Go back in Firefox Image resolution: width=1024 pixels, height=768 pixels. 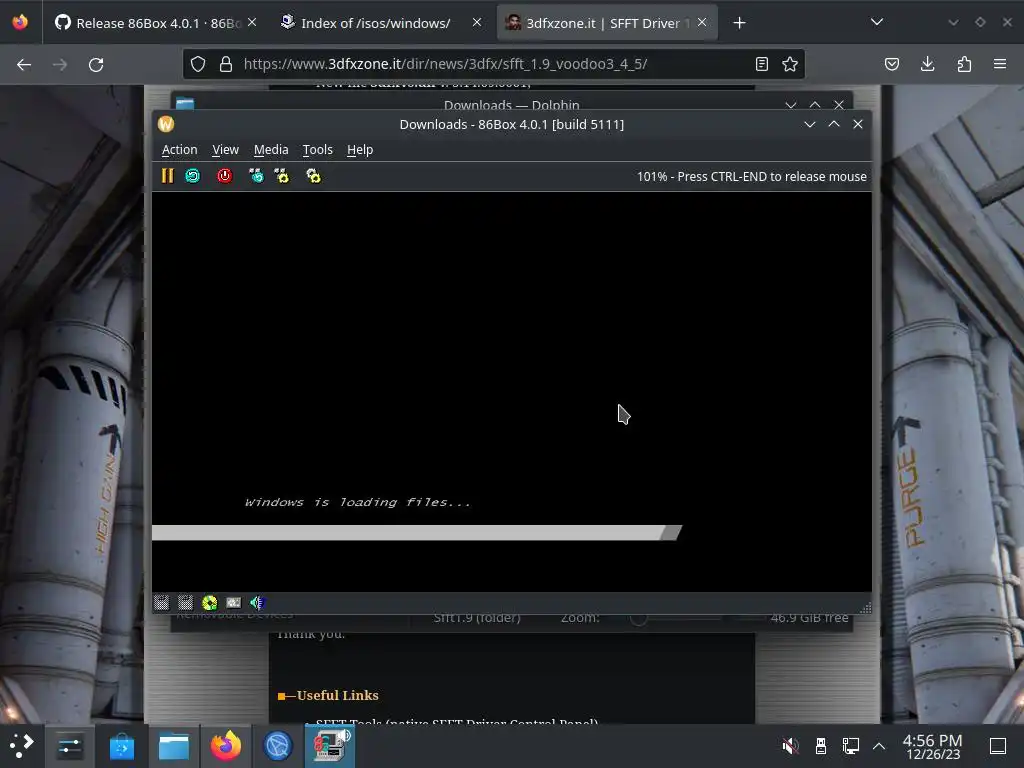[24, 65]
